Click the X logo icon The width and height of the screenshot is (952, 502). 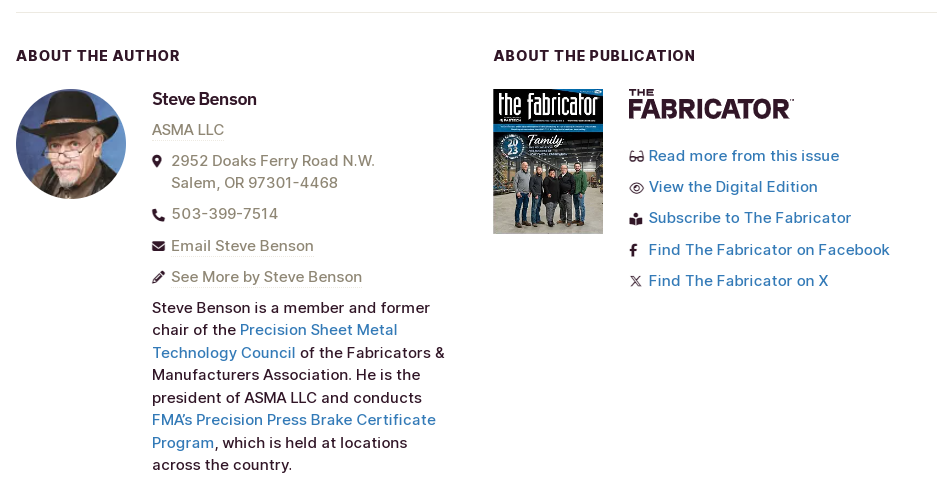pyautogui.click(x=635, y=281)
